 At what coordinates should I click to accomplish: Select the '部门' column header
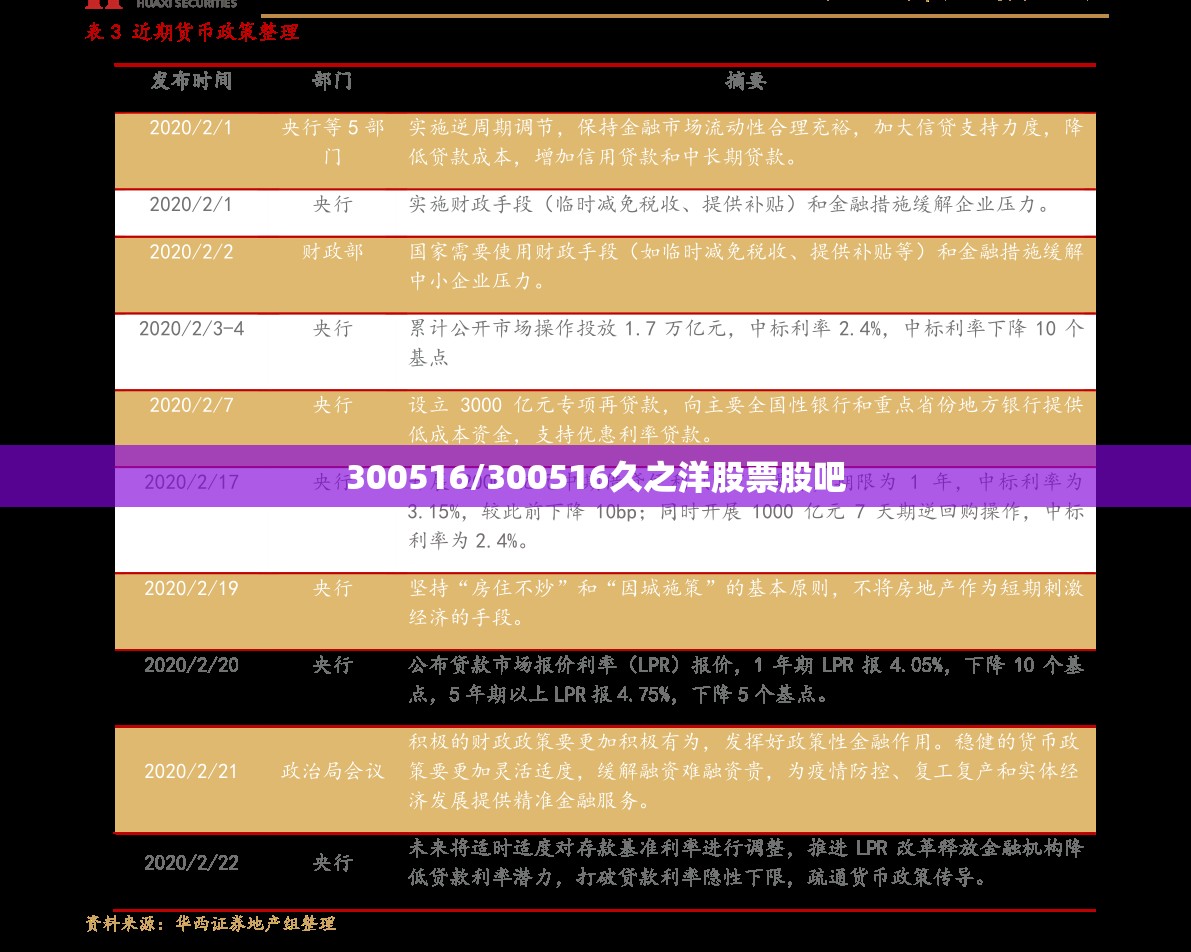[332, 81]
